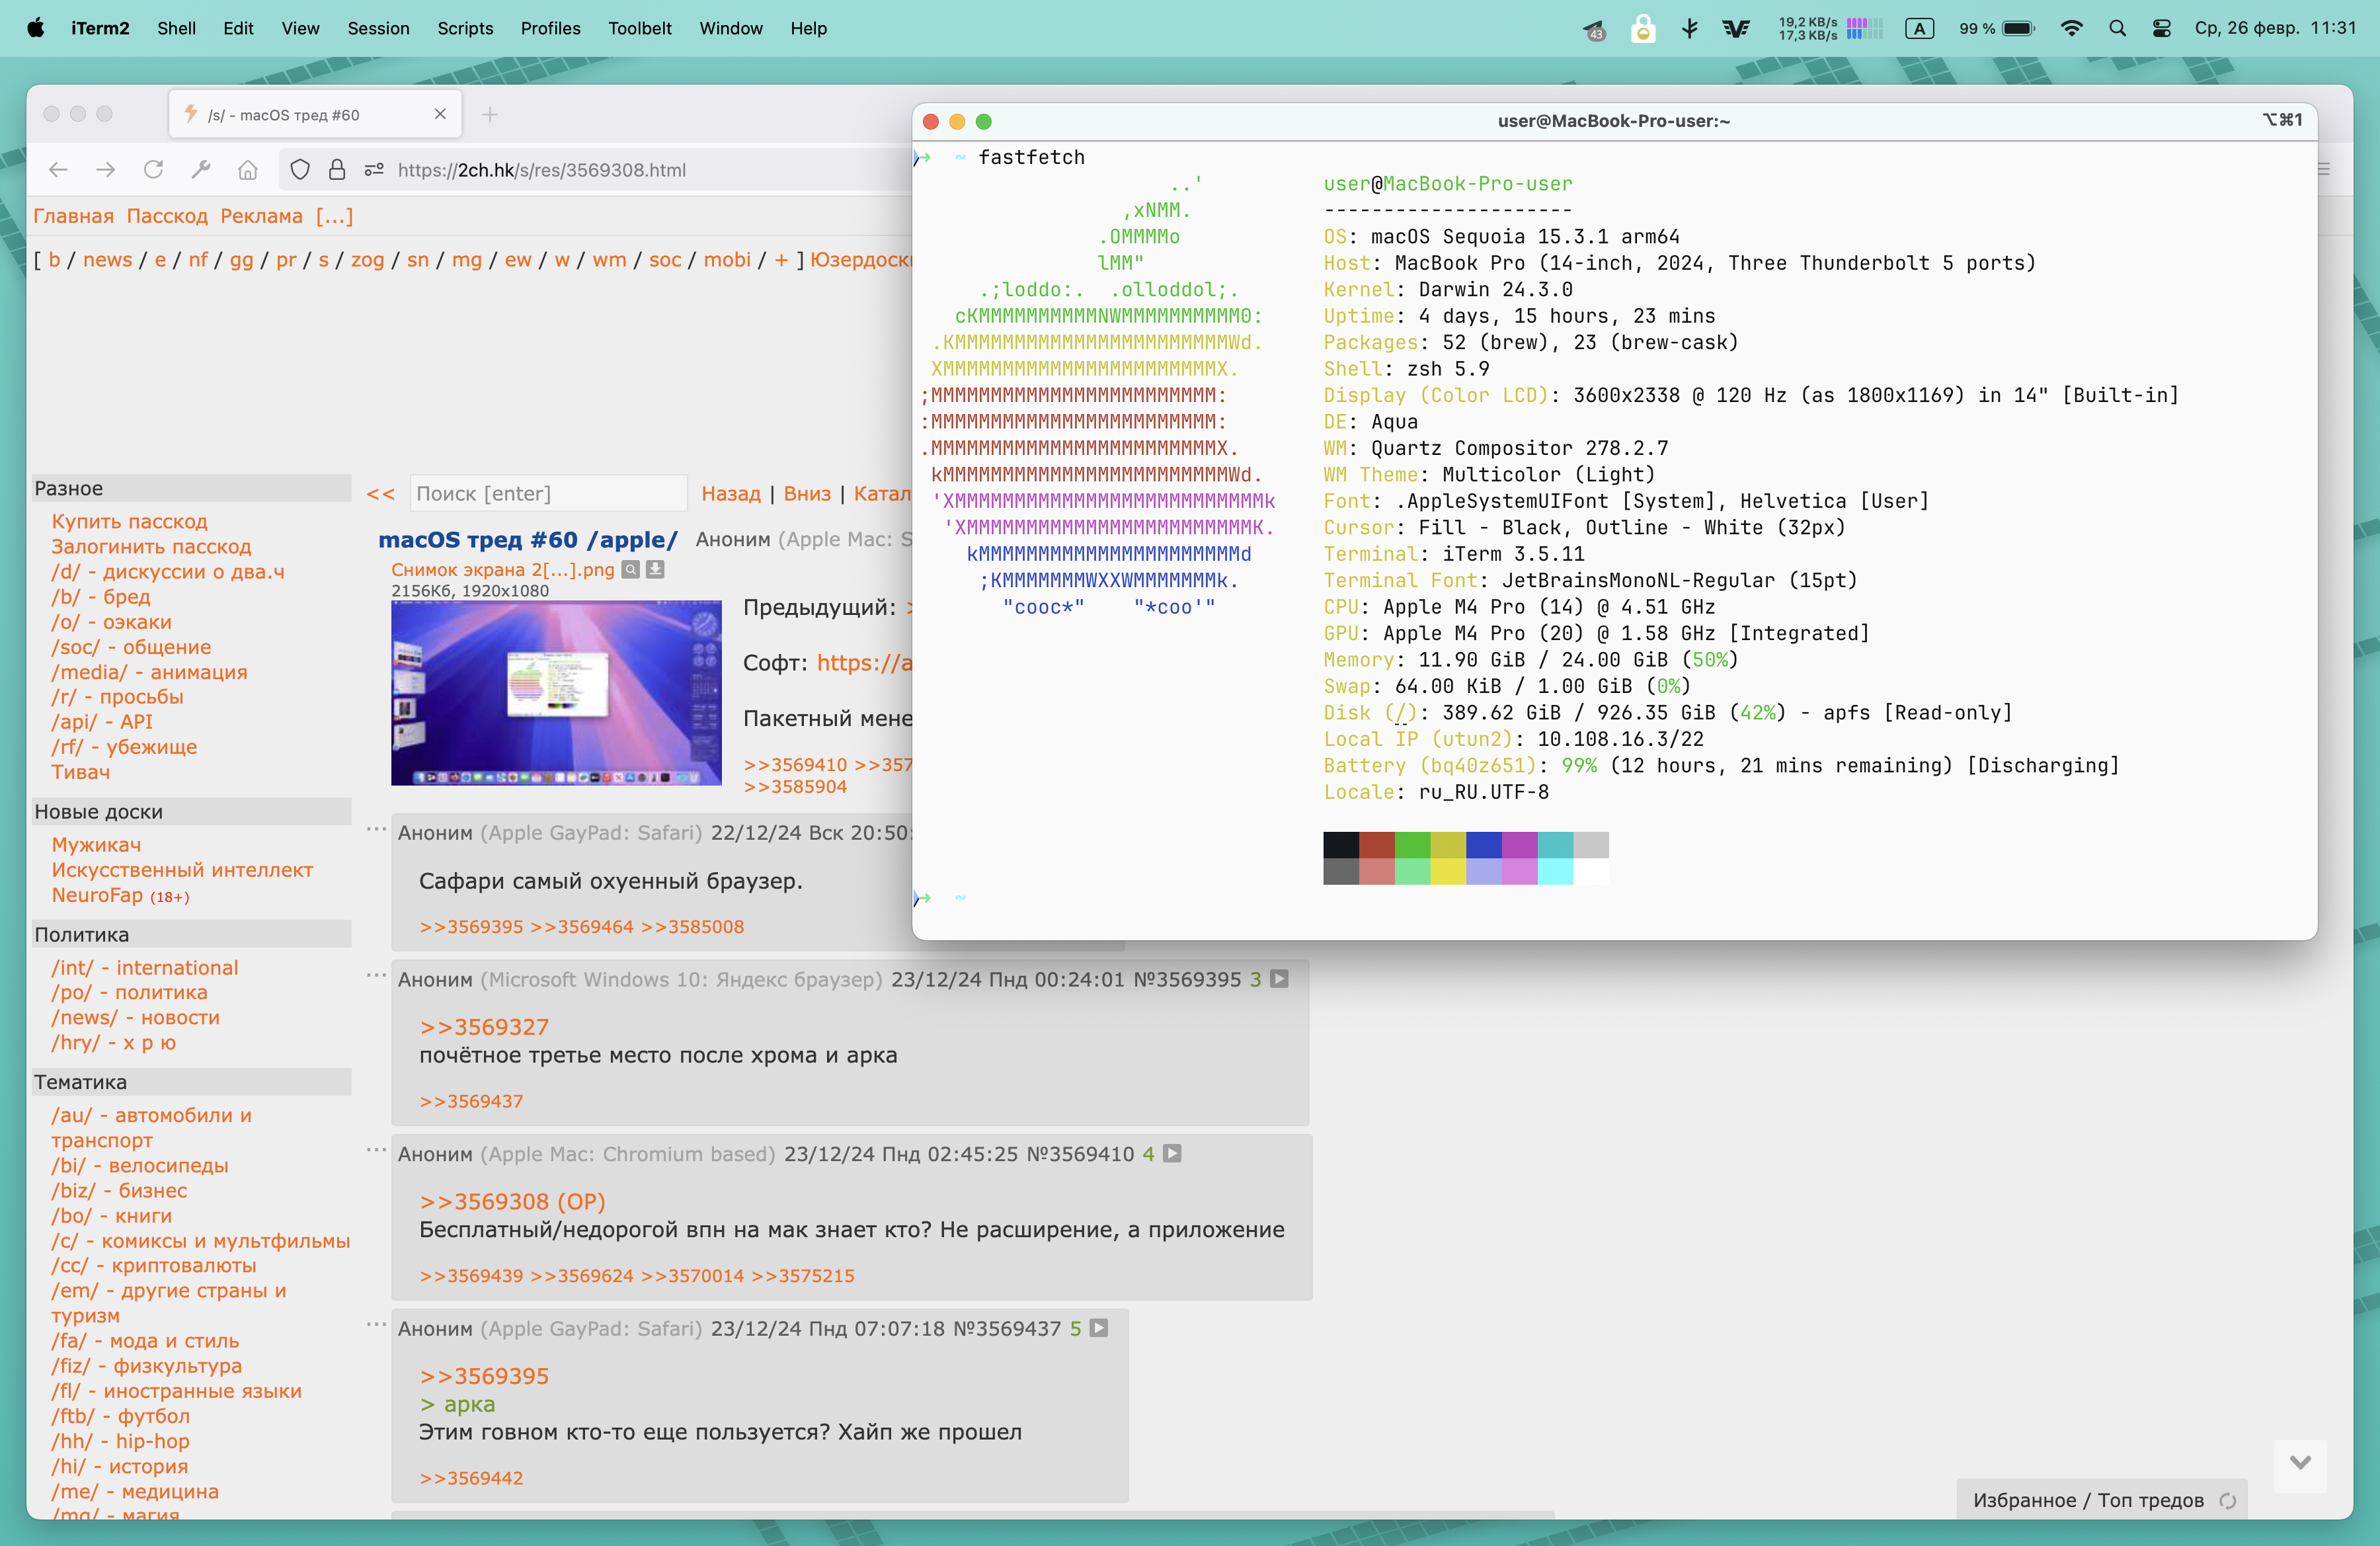Click the Wi-Fi status icon

[x=2072, y=28]
